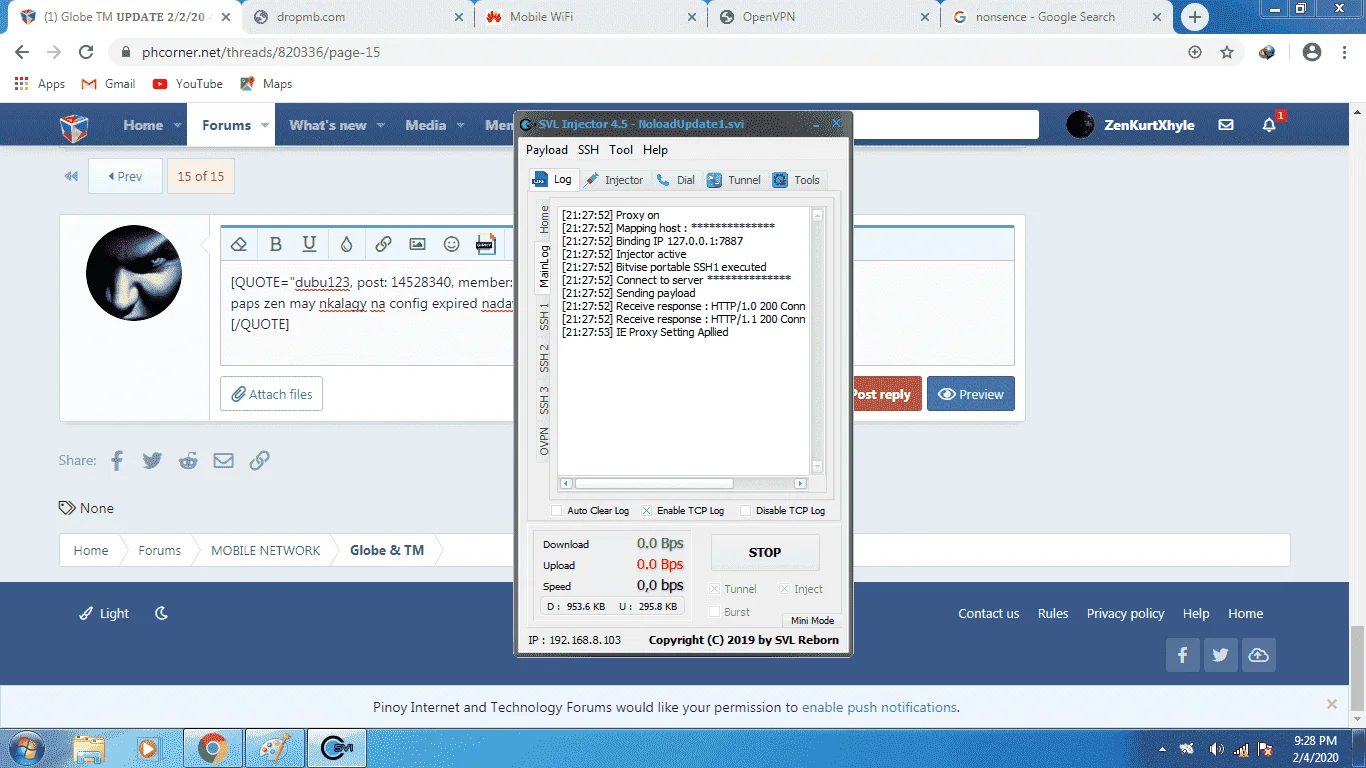Copy thread link chain icon in share row
The height and width of the screenshot is (768, 1366).
pos(259,460)
